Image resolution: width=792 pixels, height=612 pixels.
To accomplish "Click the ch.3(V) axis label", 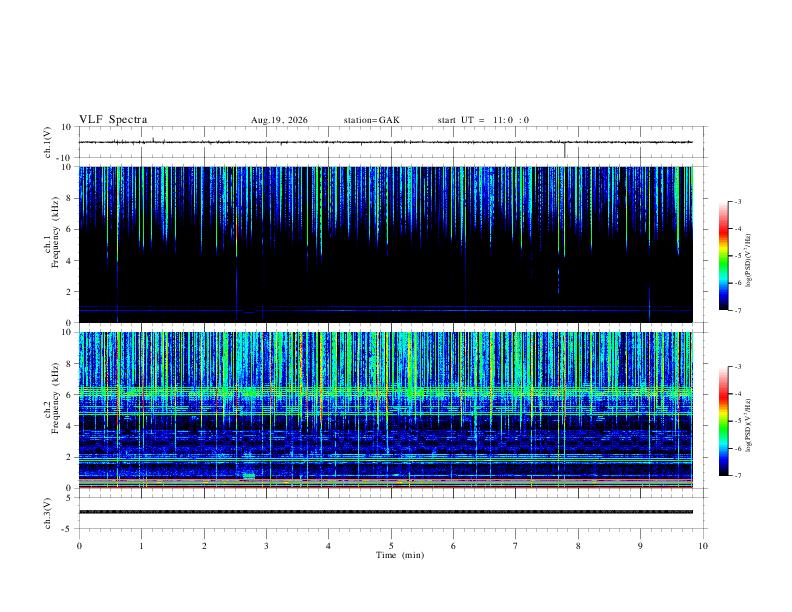I will 48,513.
